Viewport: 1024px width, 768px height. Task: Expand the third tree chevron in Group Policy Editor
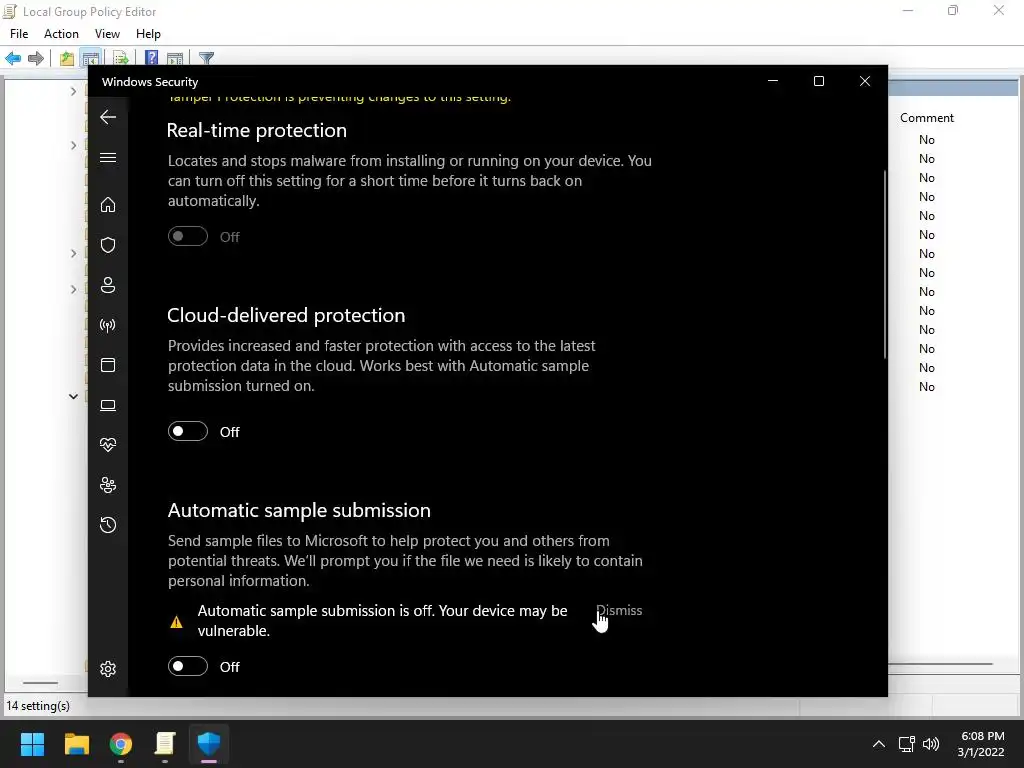coord(73,253)
